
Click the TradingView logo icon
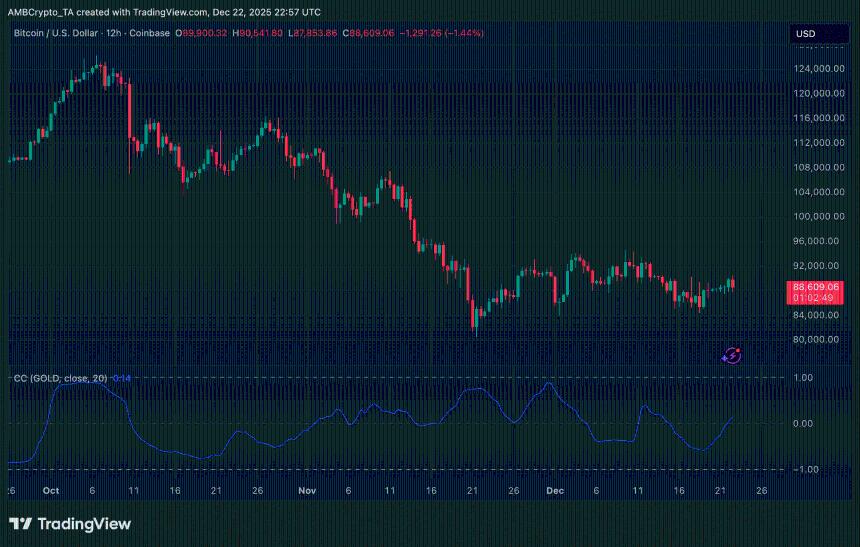tap(19, 524)
